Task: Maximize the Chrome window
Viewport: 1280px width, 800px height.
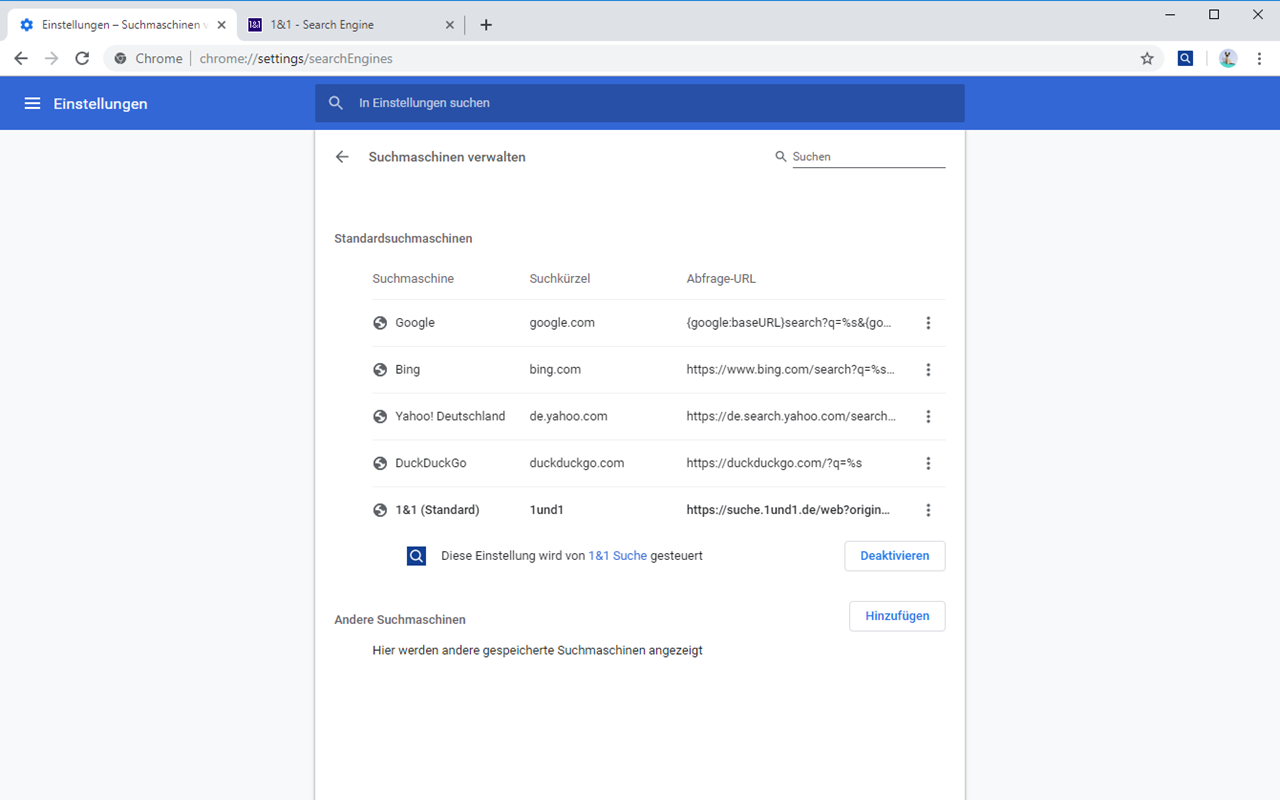Action: pyautogui.click(x=1214, y=14)
